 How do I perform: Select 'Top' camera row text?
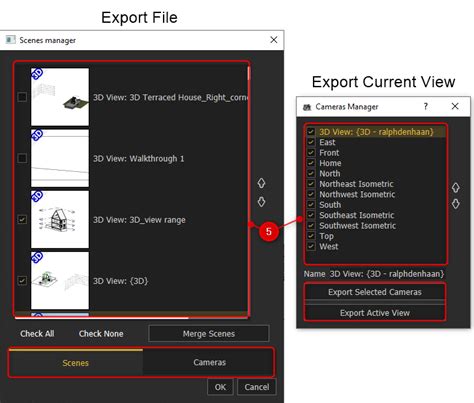point(326,236)
